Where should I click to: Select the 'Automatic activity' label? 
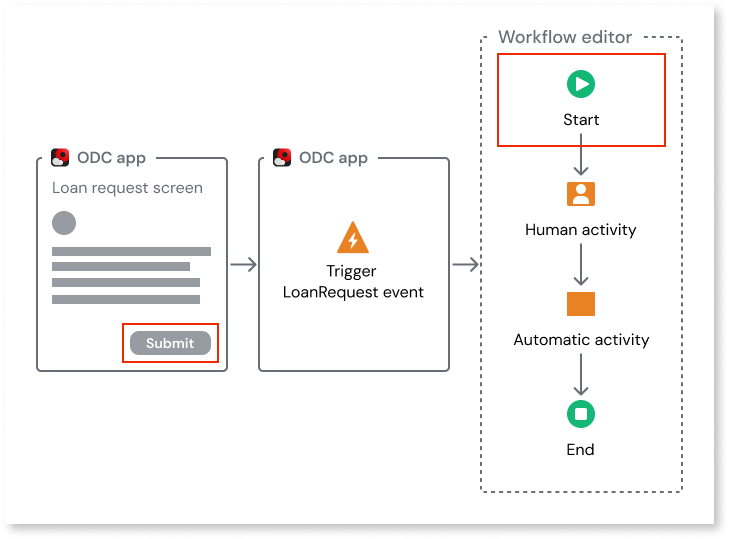pyautogui.click(x=581, y=340)
